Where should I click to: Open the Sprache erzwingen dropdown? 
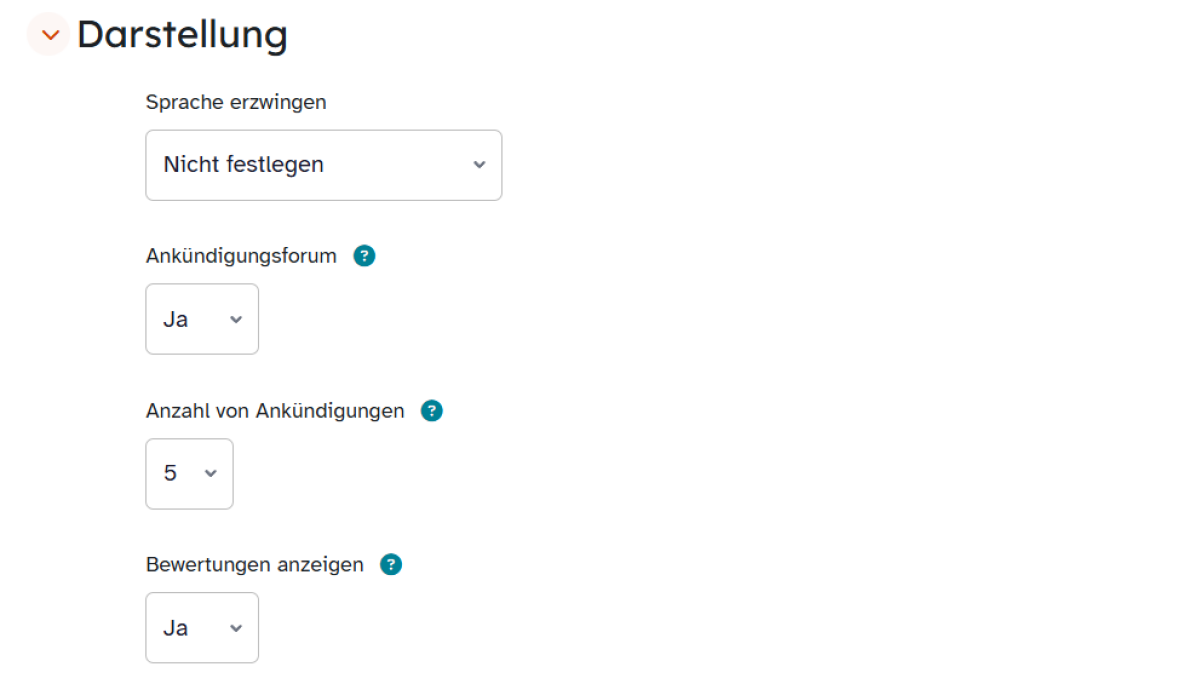pos(324,165)
